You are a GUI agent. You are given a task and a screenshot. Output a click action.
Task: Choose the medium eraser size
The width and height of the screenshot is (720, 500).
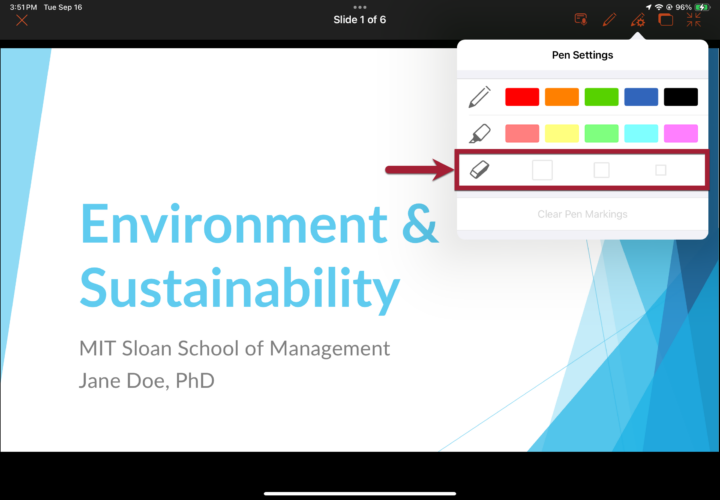pyautogui.click(x=601, y=170)
